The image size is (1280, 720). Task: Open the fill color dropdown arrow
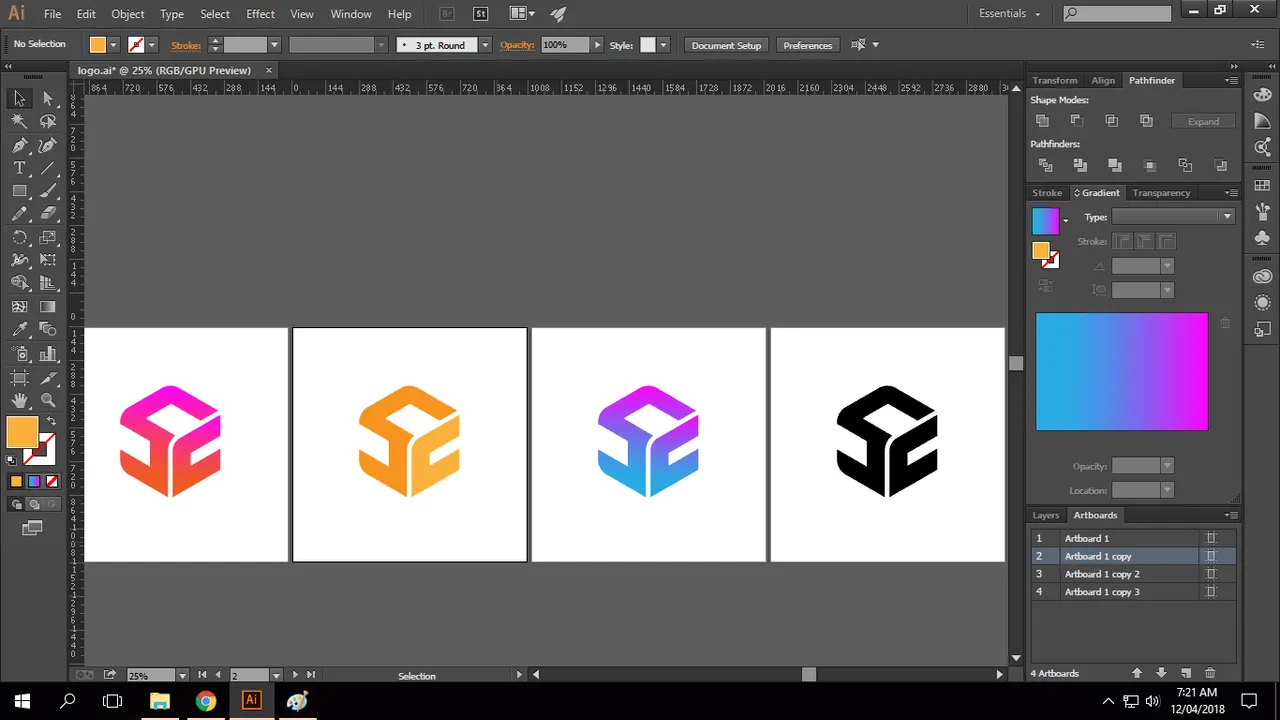[x=113, y=45]
